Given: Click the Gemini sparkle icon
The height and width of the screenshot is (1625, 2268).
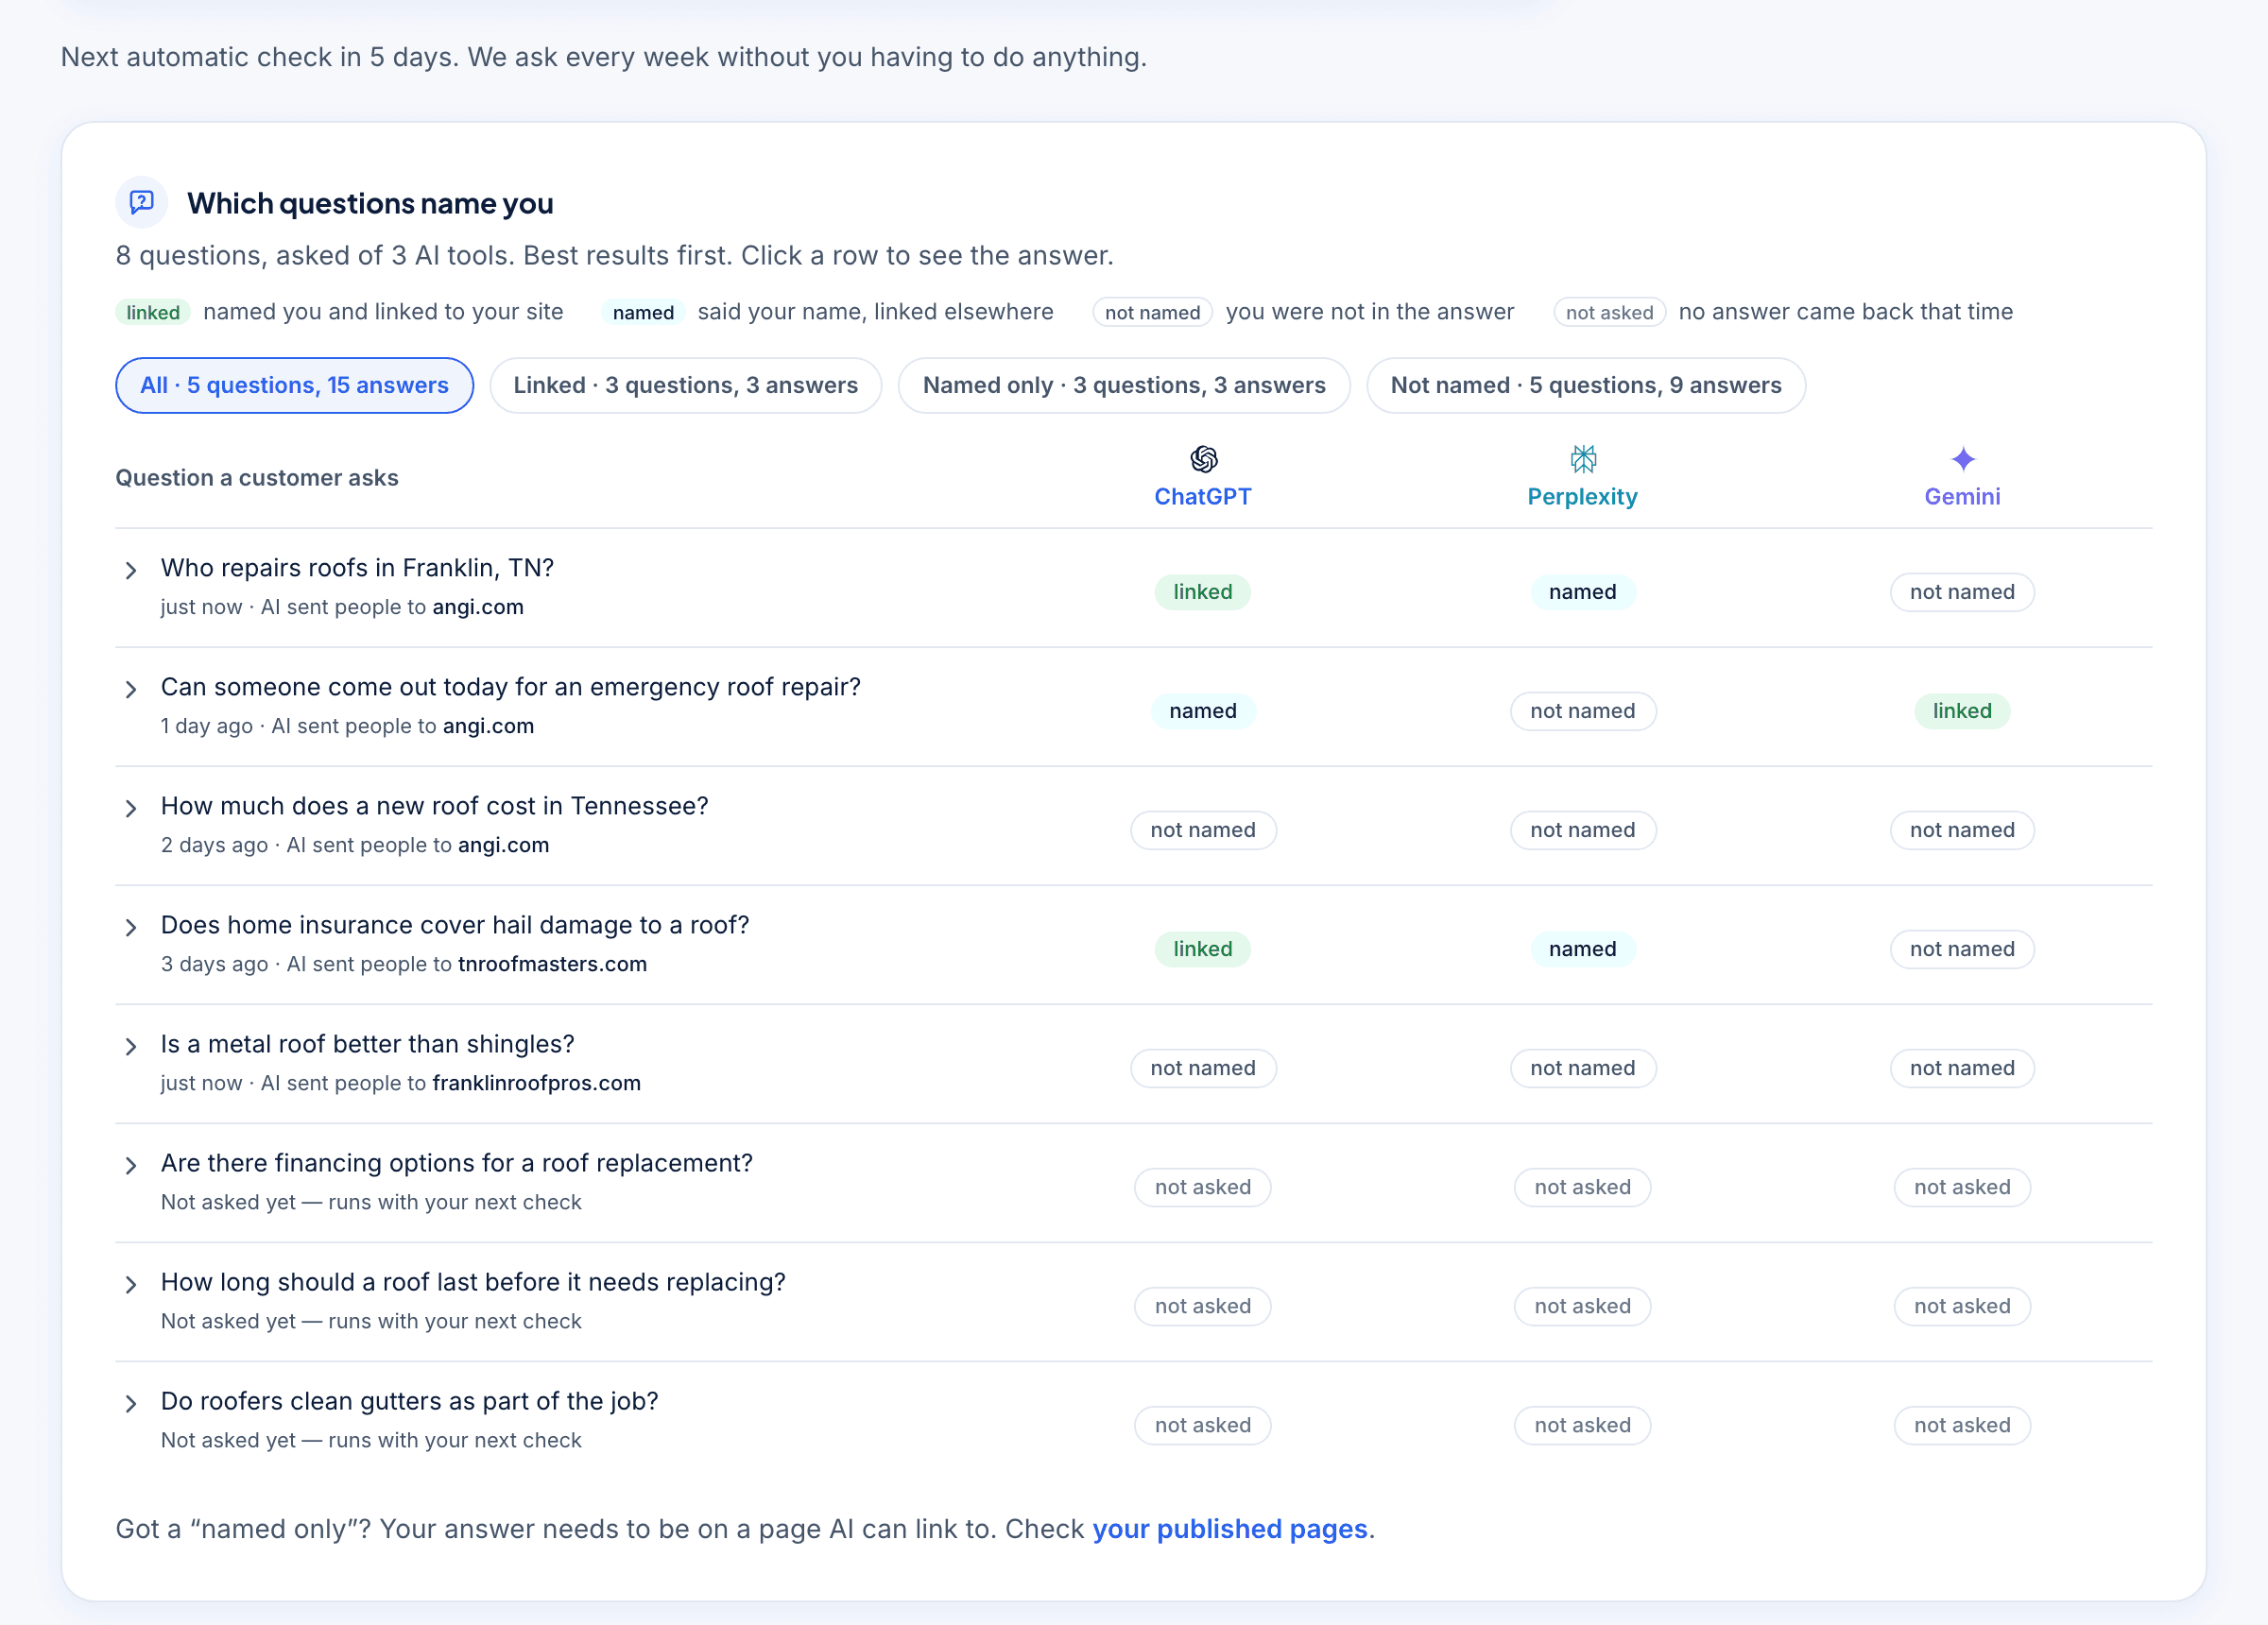Looking at the screenshot, I should point(1963,459).
